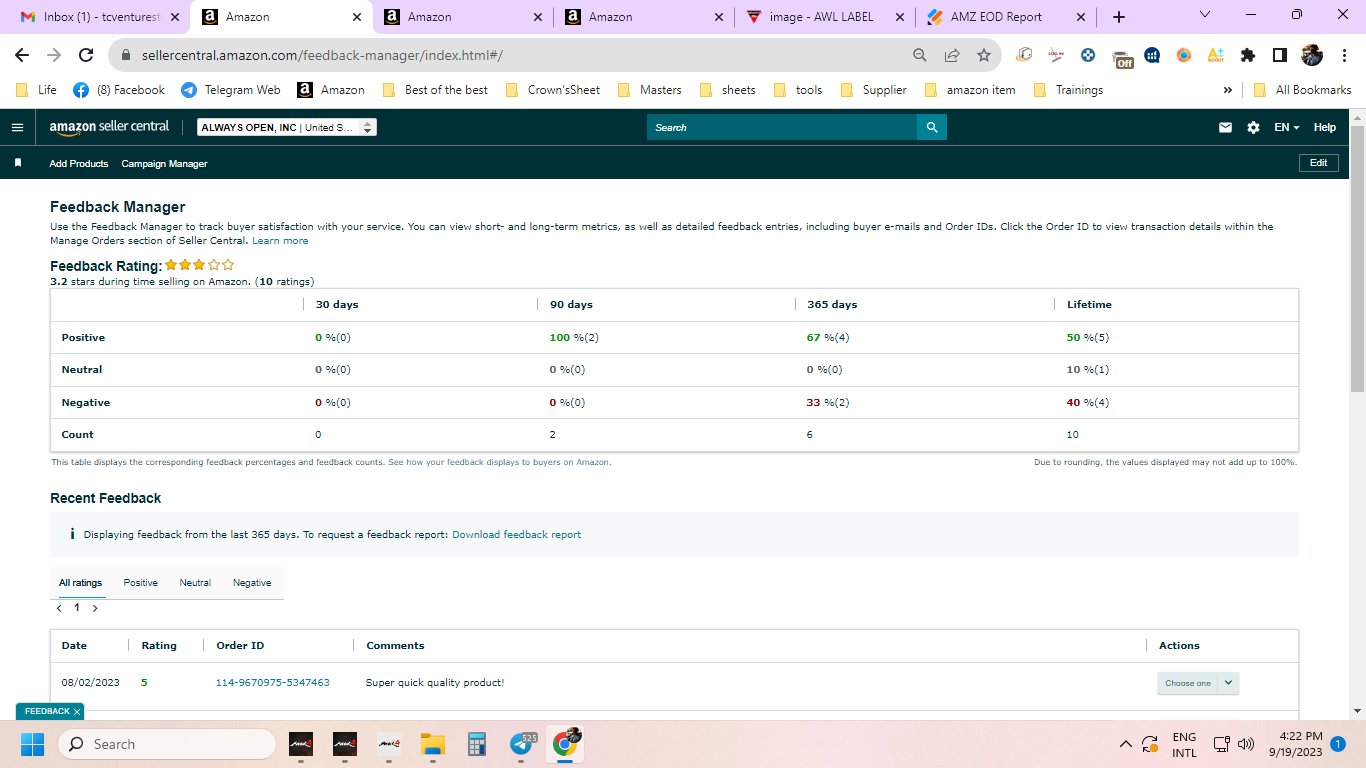This screenshot has width=1366, height=768.
Task: Click the Lifetime Negative value 40 %(4)
Action: click(1088, 403)
